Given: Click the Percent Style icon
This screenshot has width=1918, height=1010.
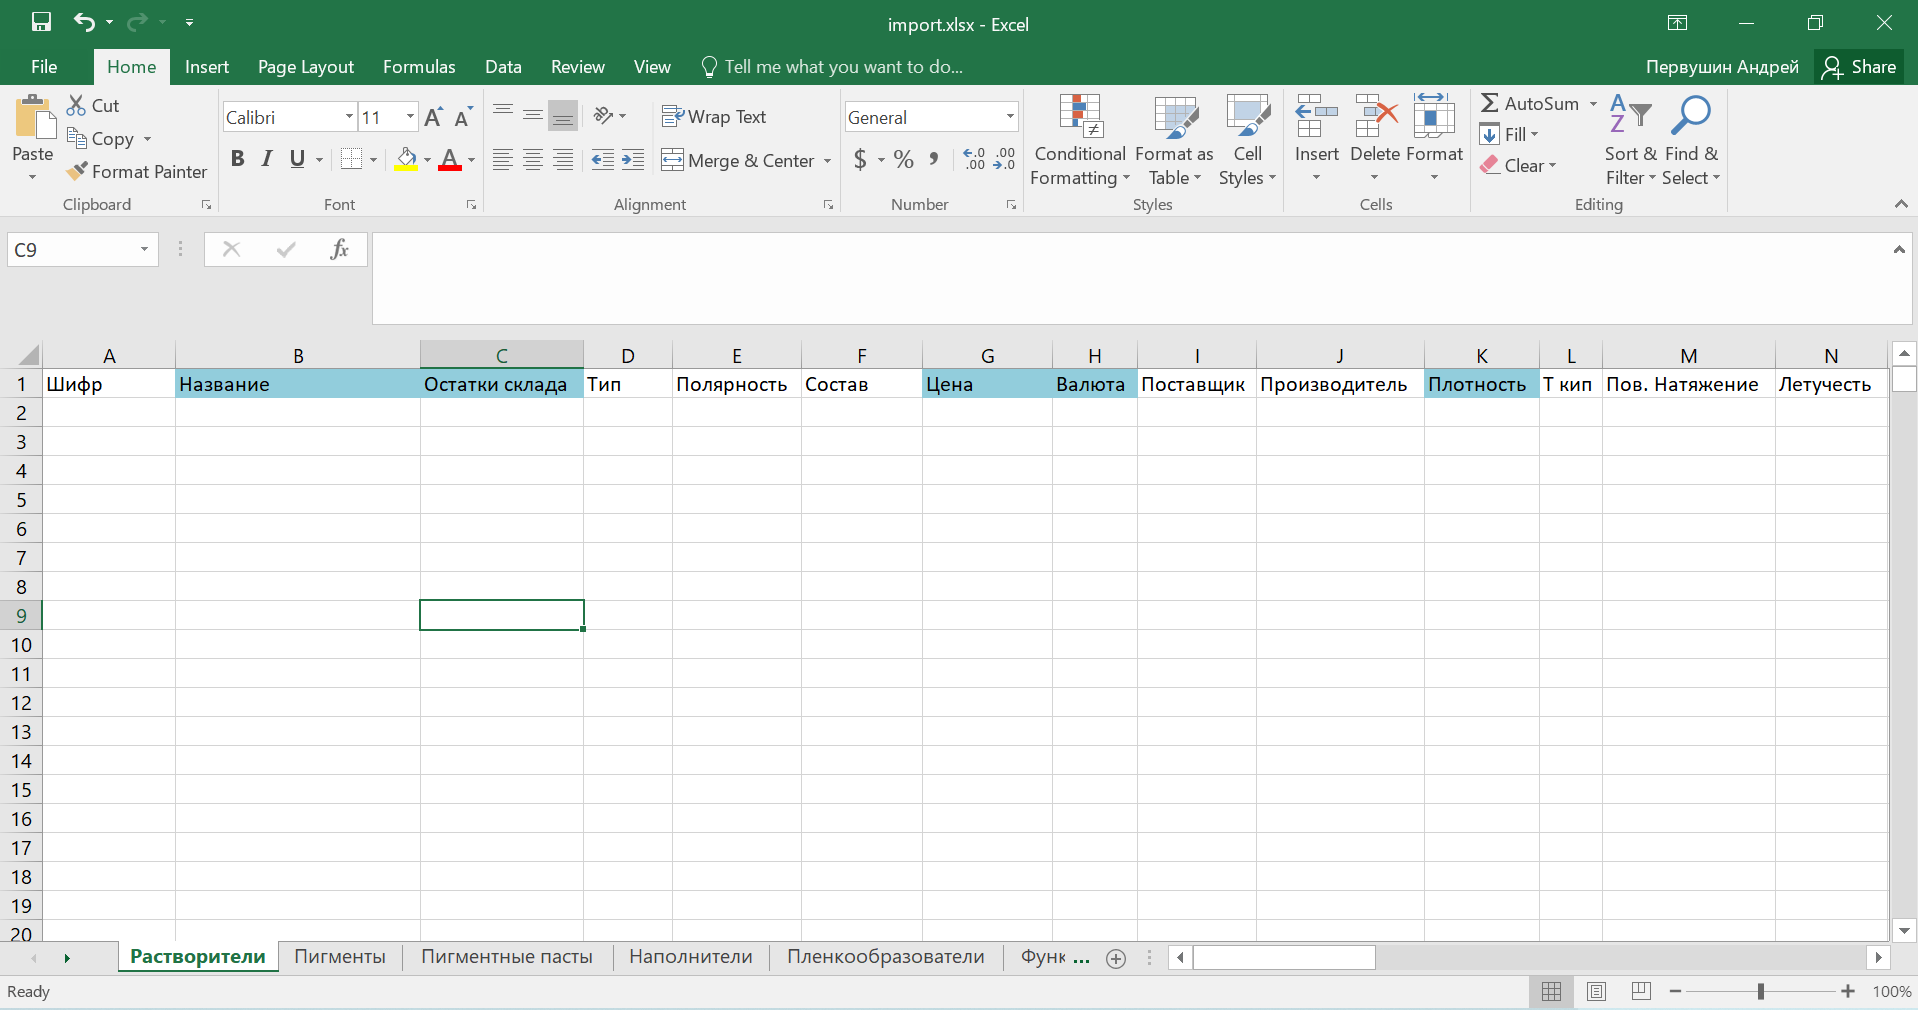Looking at the screenshot, I should click(903, 160).
